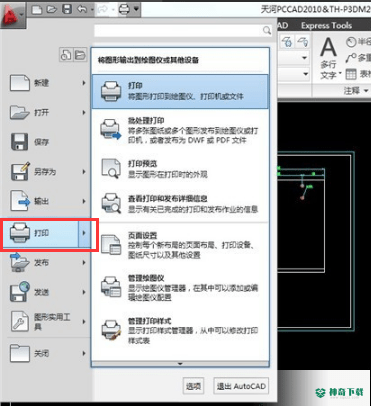Screen dimensions: 371x406
Task: Switch to the Express Tools ribbon tab
Action: tap(326, 26)
